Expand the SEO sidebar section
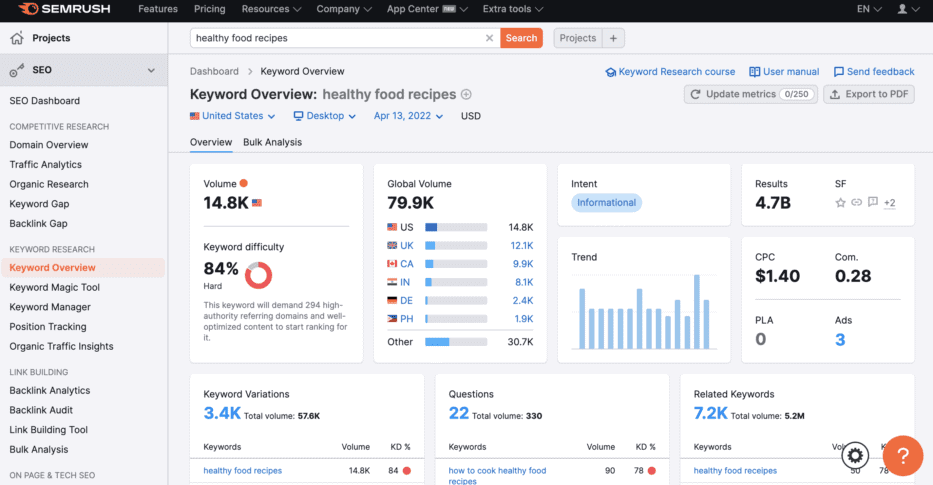This screenshot has height=485, width=933. (151, 70)
